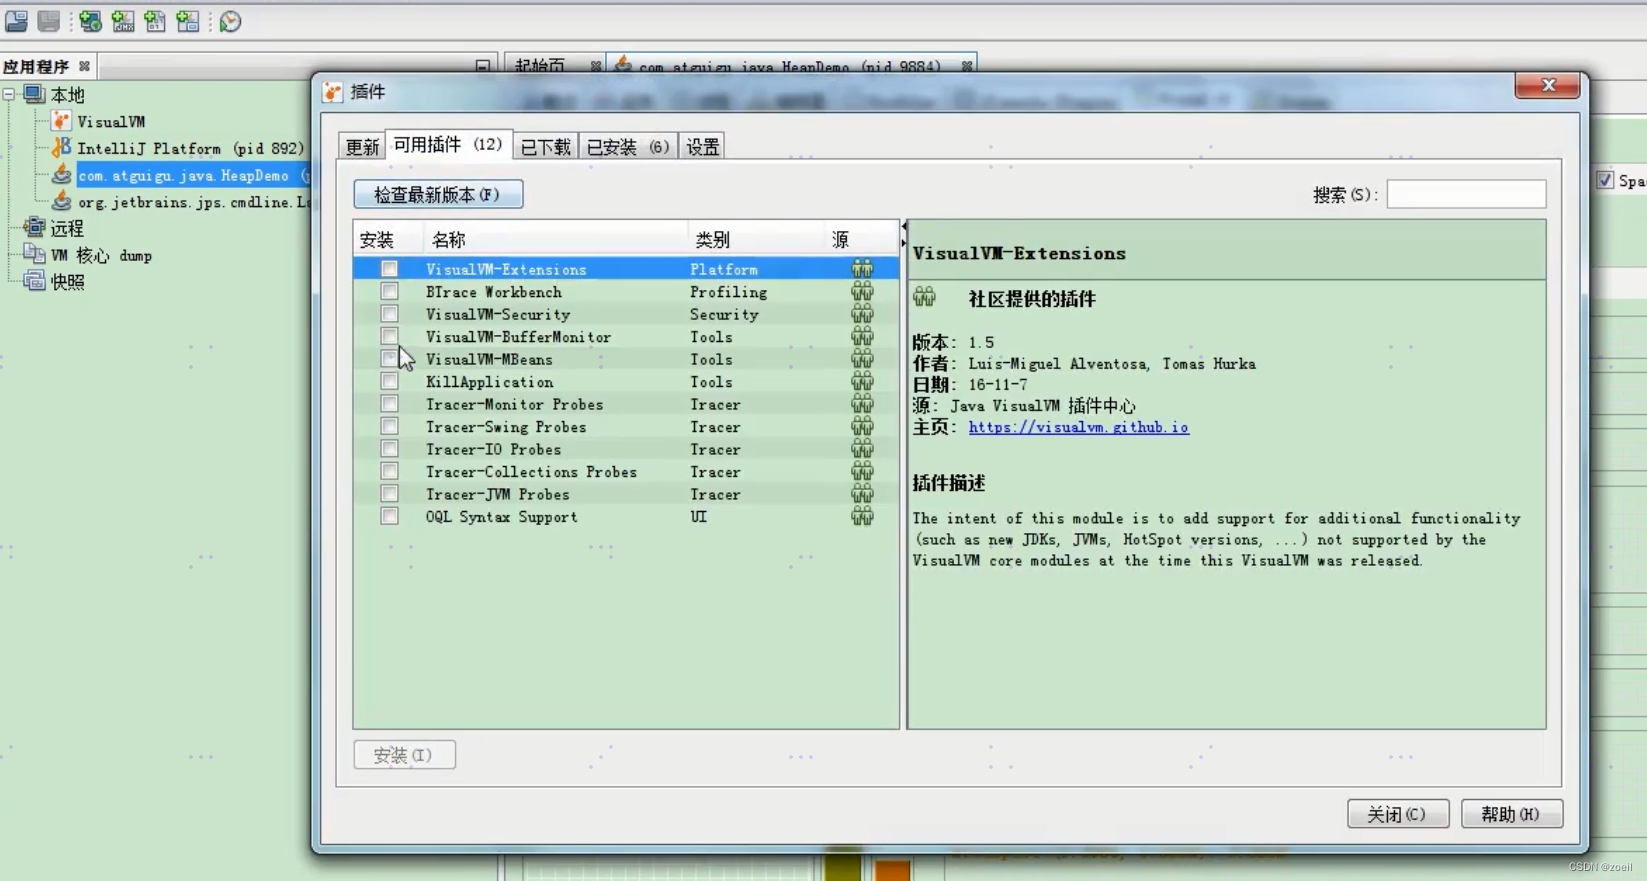Click the Add VM coredump toolbar icon

pos(155,21)
